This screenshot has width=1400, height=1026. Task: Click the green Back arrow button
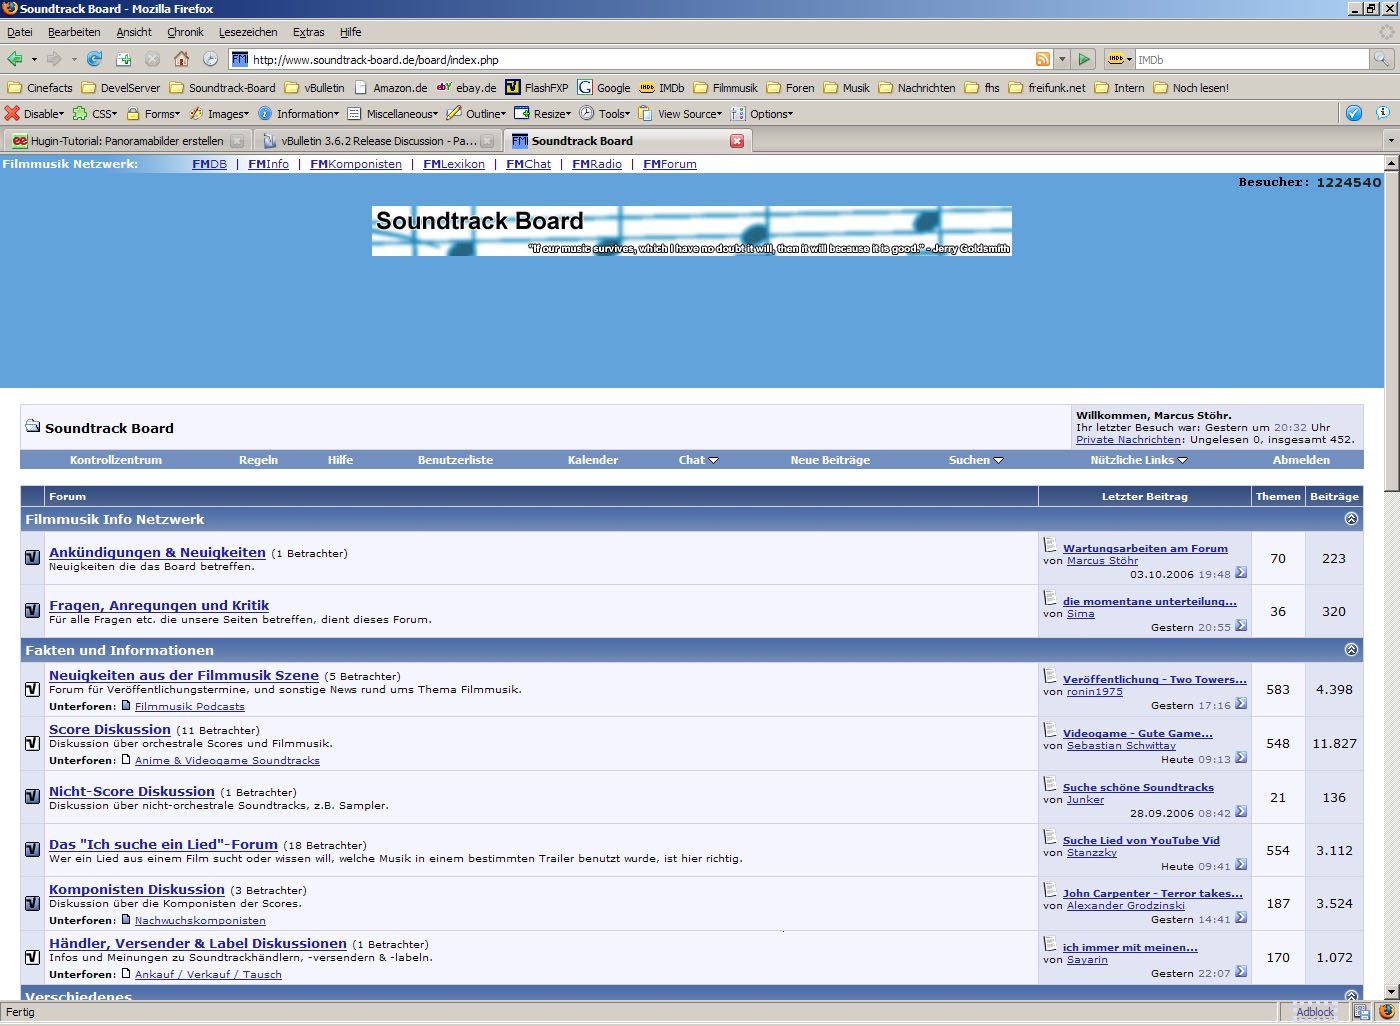pos(15,59)
